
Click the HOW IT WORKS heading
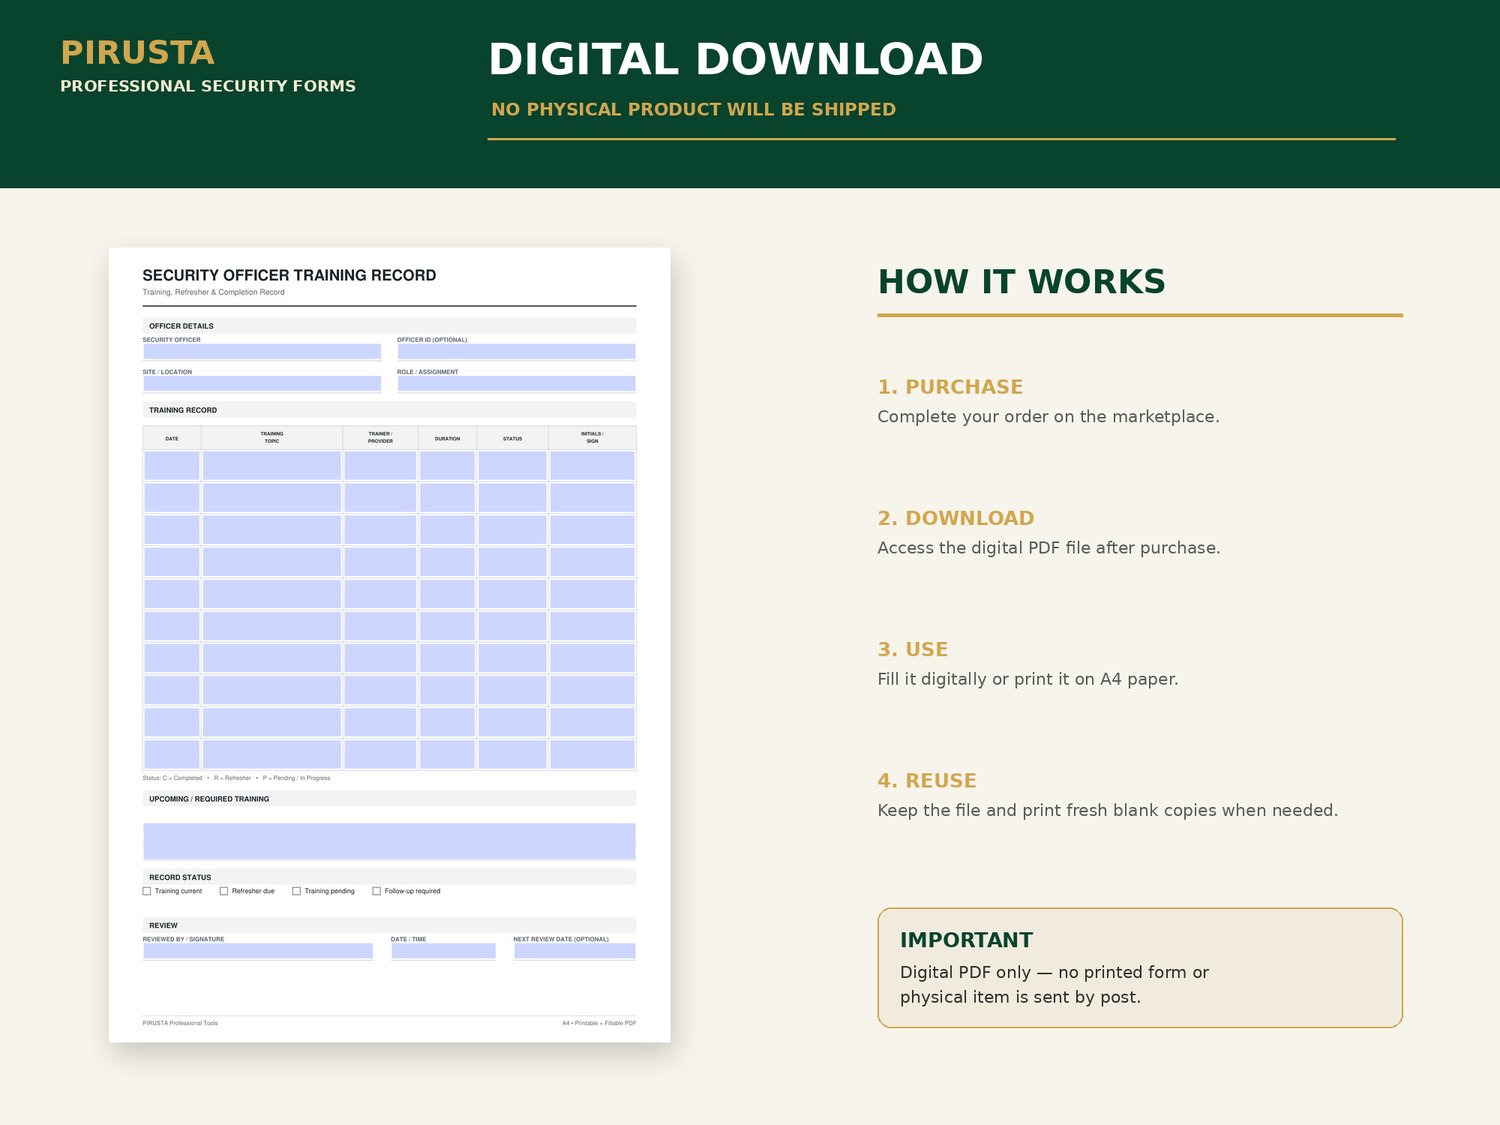pyautogui.click(x=1021, y=282)
